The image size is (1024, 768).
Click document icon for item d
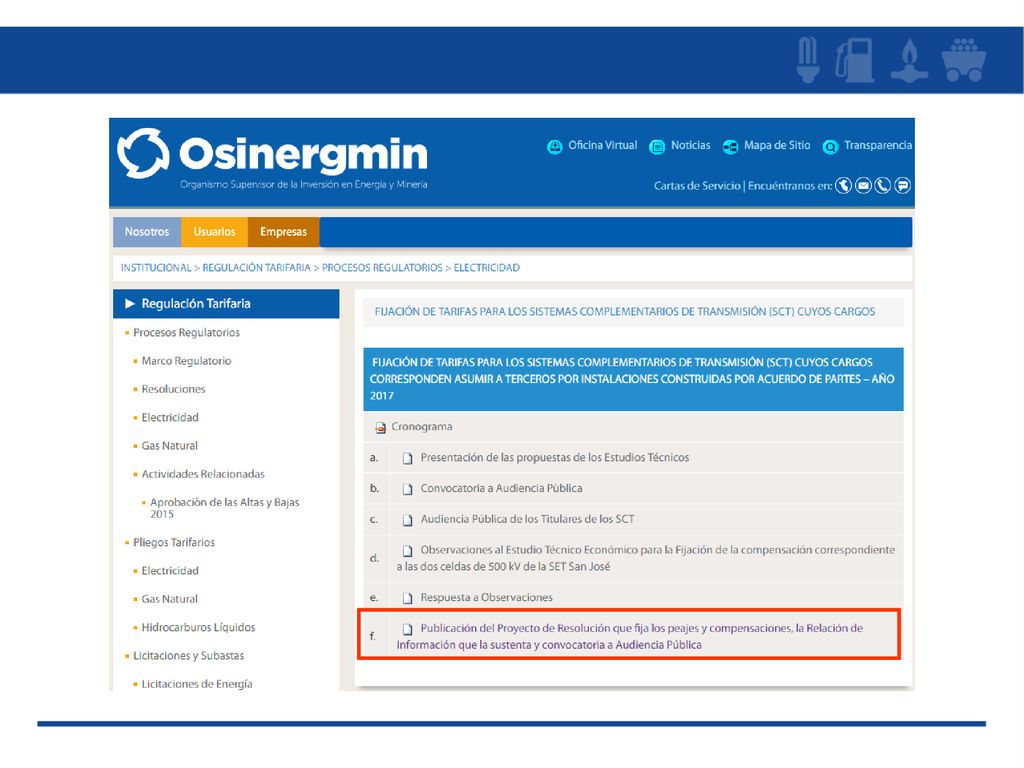408,551
